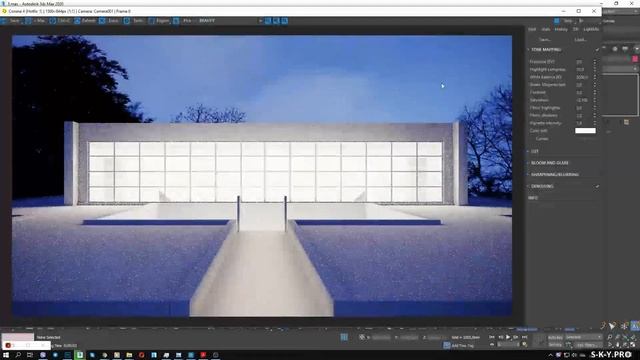Screen dimensions: 640x360
Task: Open the DR tab
Action: pos(576,29)
